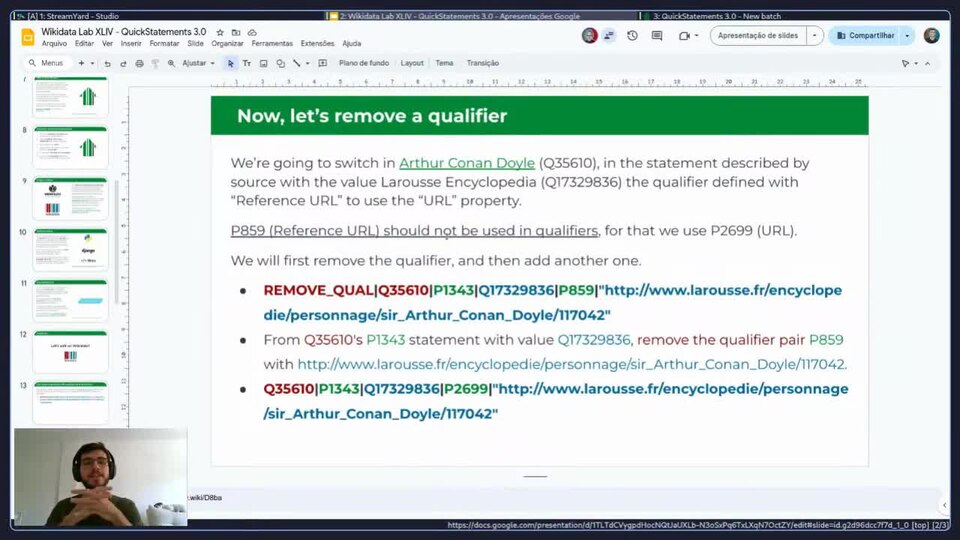The width and height of the screenshot is (960, 540).
Task: Select slide 8 thumbnail
Action: (x=70, y=147)
